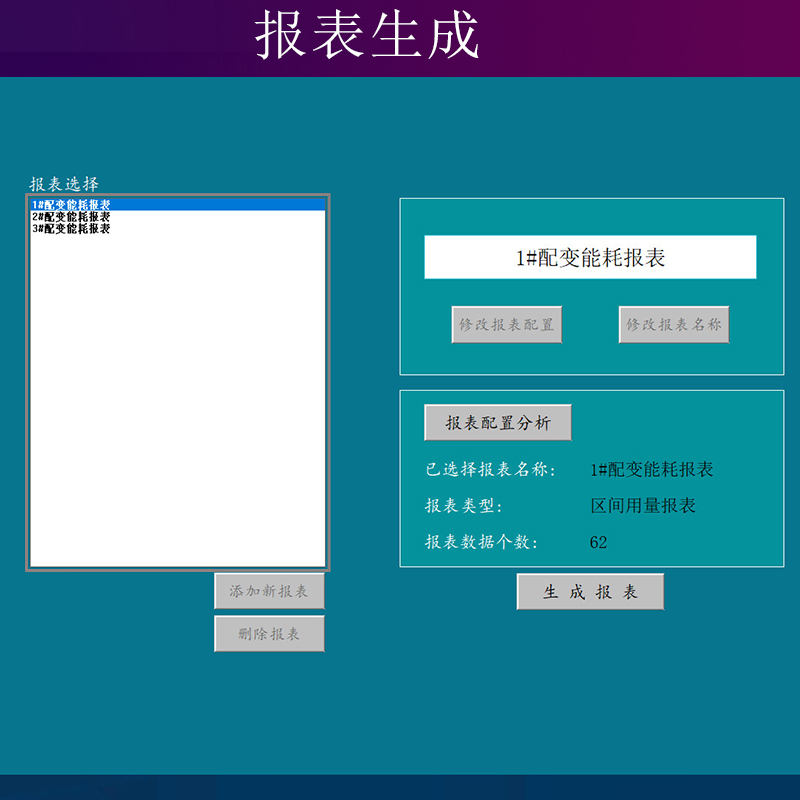Click the 报表数据个数 label
This screenshot has width=800, height=800.
coord(482,543)
